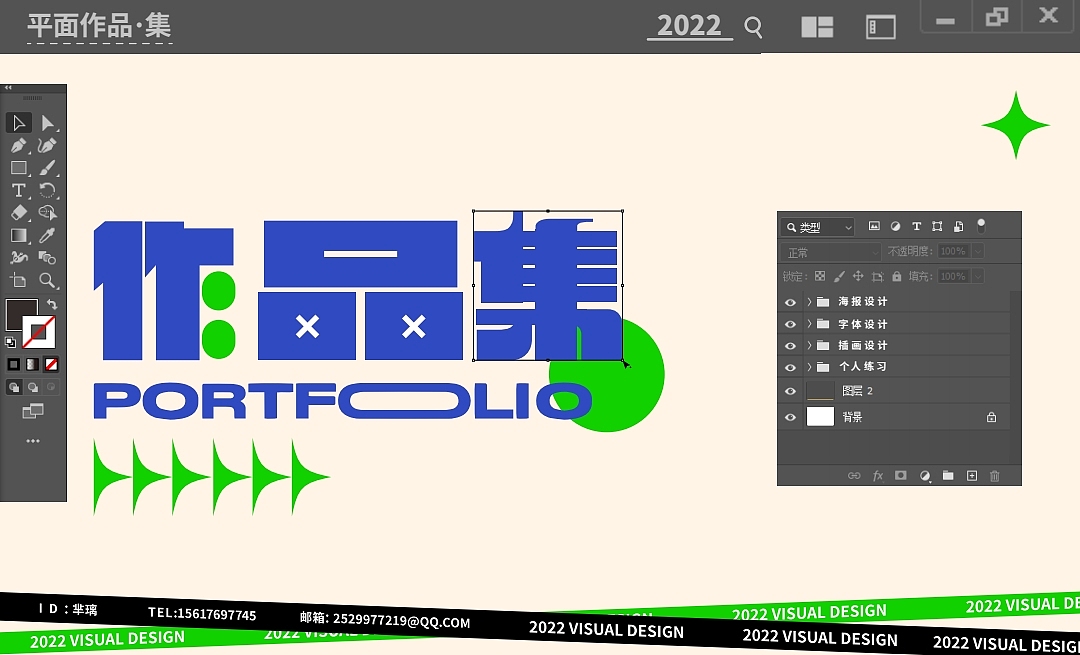This screenshot has height=655, width=1080.
Task: Click the stroke swatch with red slash
Action: (x=39, y=333)
